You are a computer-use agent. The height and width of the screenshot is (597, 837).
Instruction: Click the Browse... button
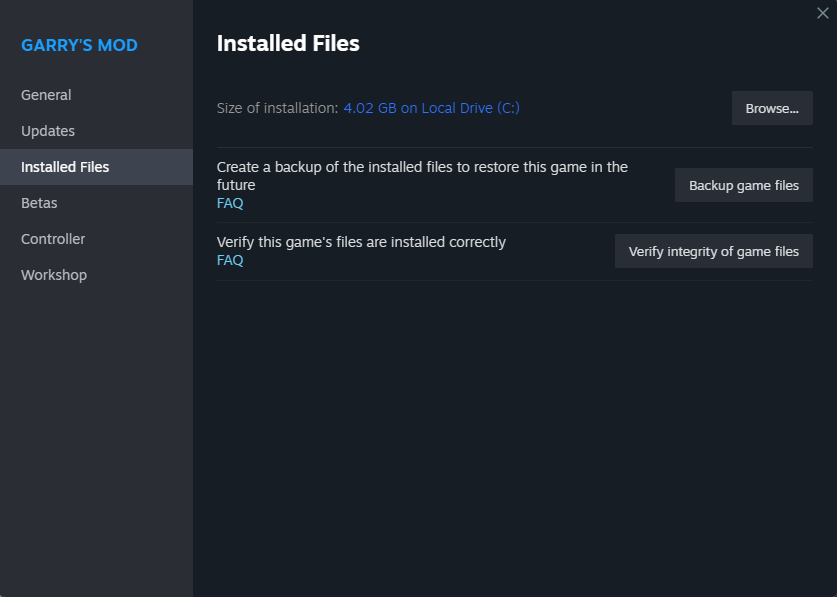point(772,108)
